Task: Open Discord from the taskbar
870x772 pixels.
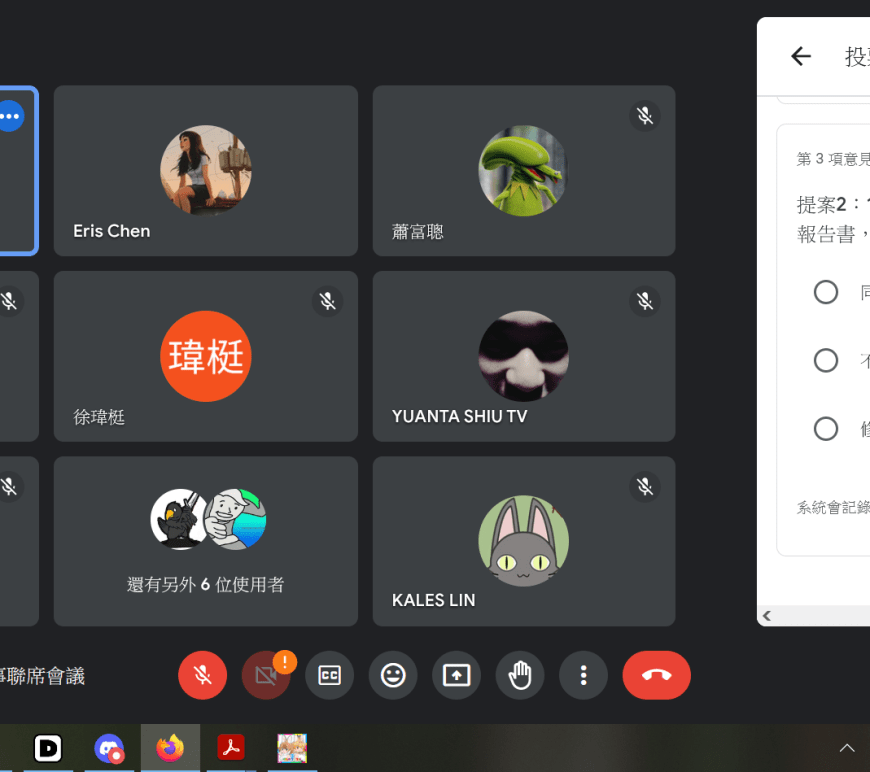Action: (x=109, y=747)
